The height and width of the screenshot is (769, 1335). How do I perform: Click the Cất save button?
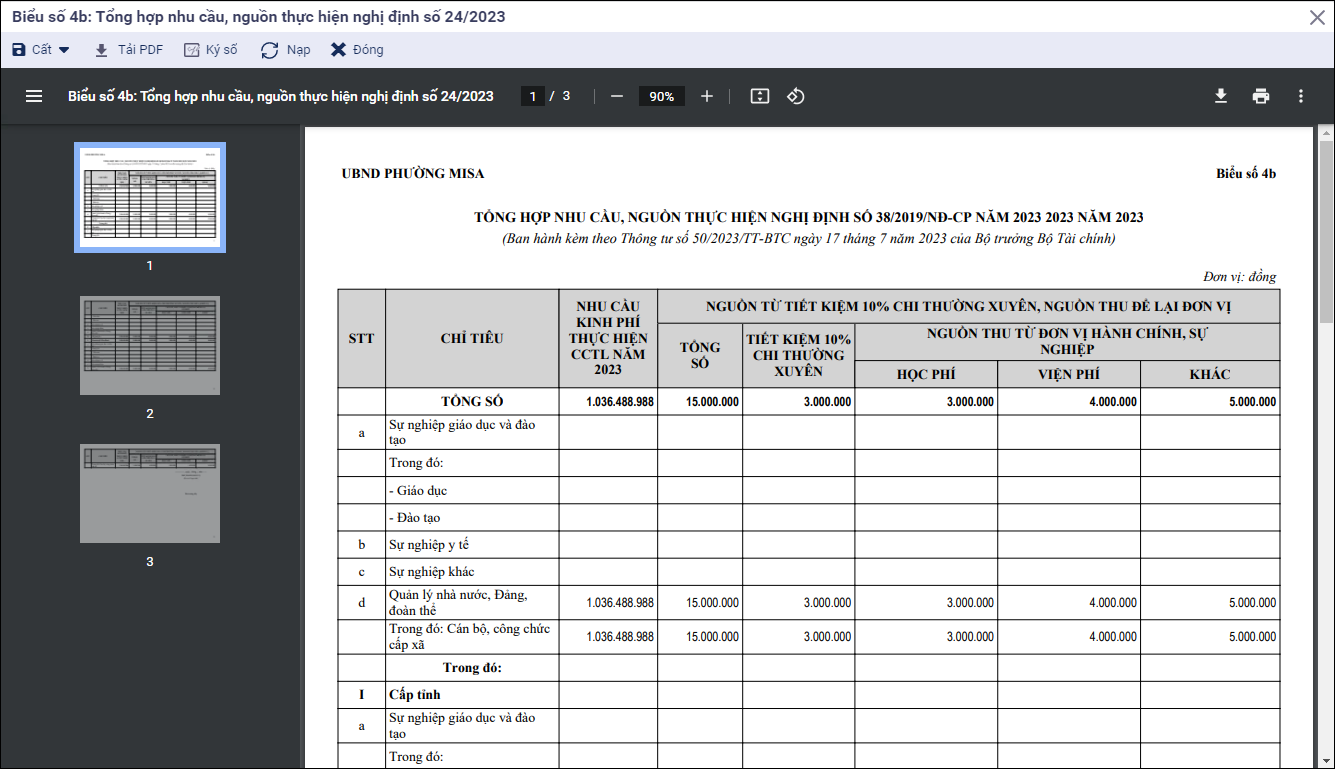point(32,50)
